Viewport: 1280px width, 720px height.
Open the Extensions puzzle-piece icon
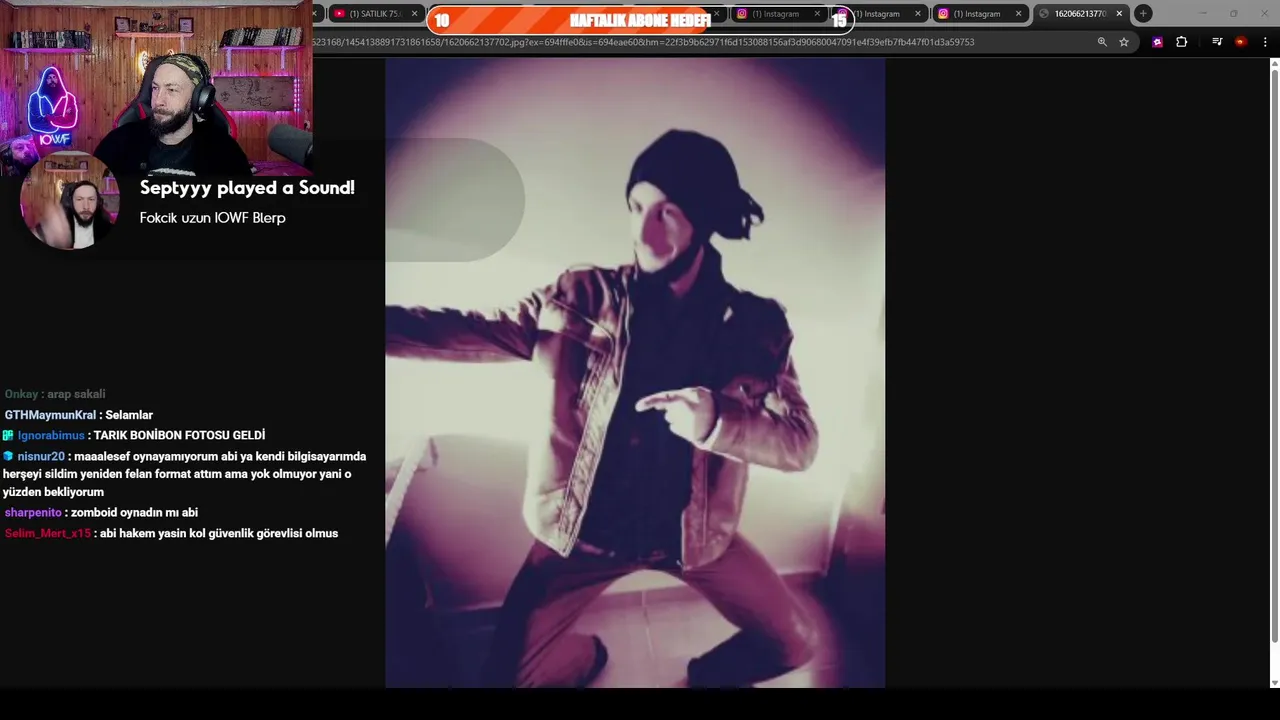pos(1181,42)
